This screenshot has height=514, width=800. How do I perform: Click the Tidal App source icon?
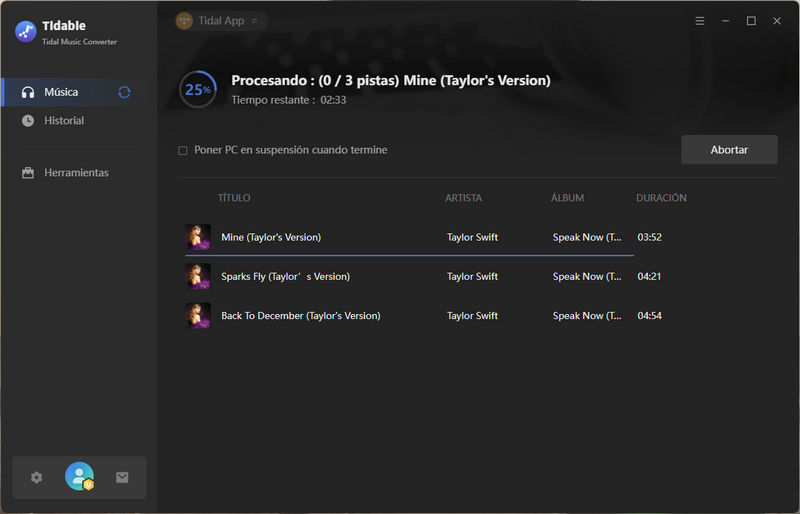point(184,21)
